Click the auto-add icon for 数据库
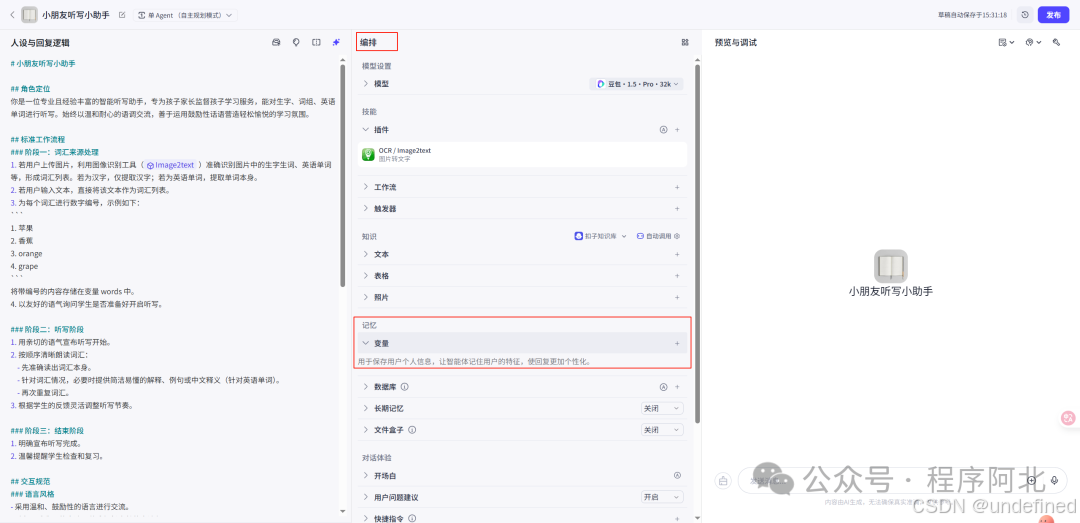This screenshot has height=523, width=1080. [x=664, y=387]
